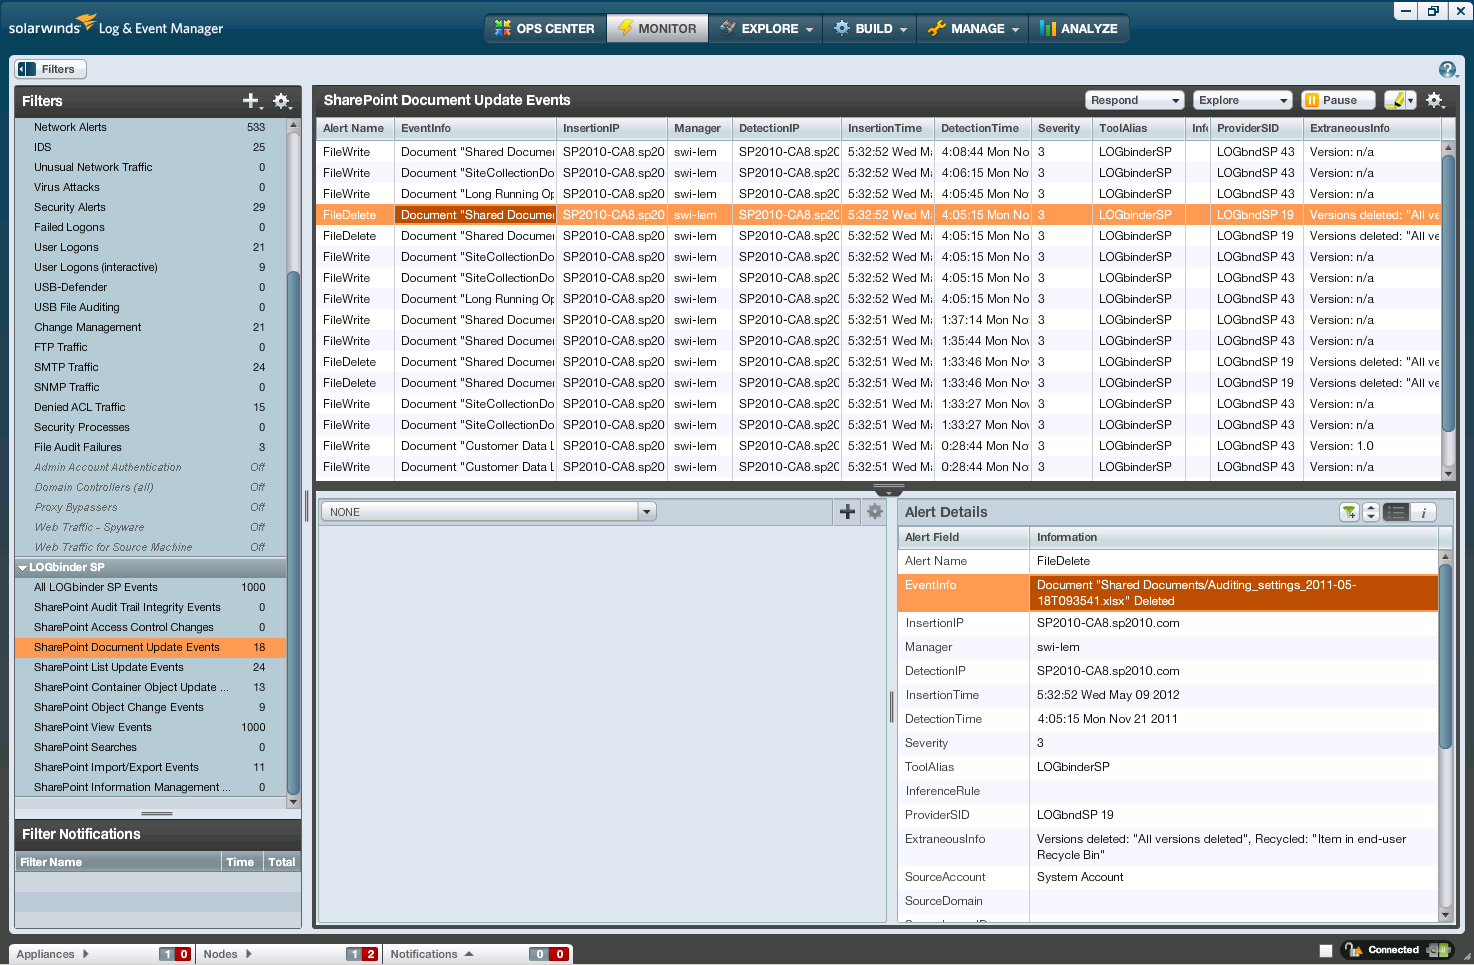
Task: Select the Network Alerts filter
Action: point(150,127)
